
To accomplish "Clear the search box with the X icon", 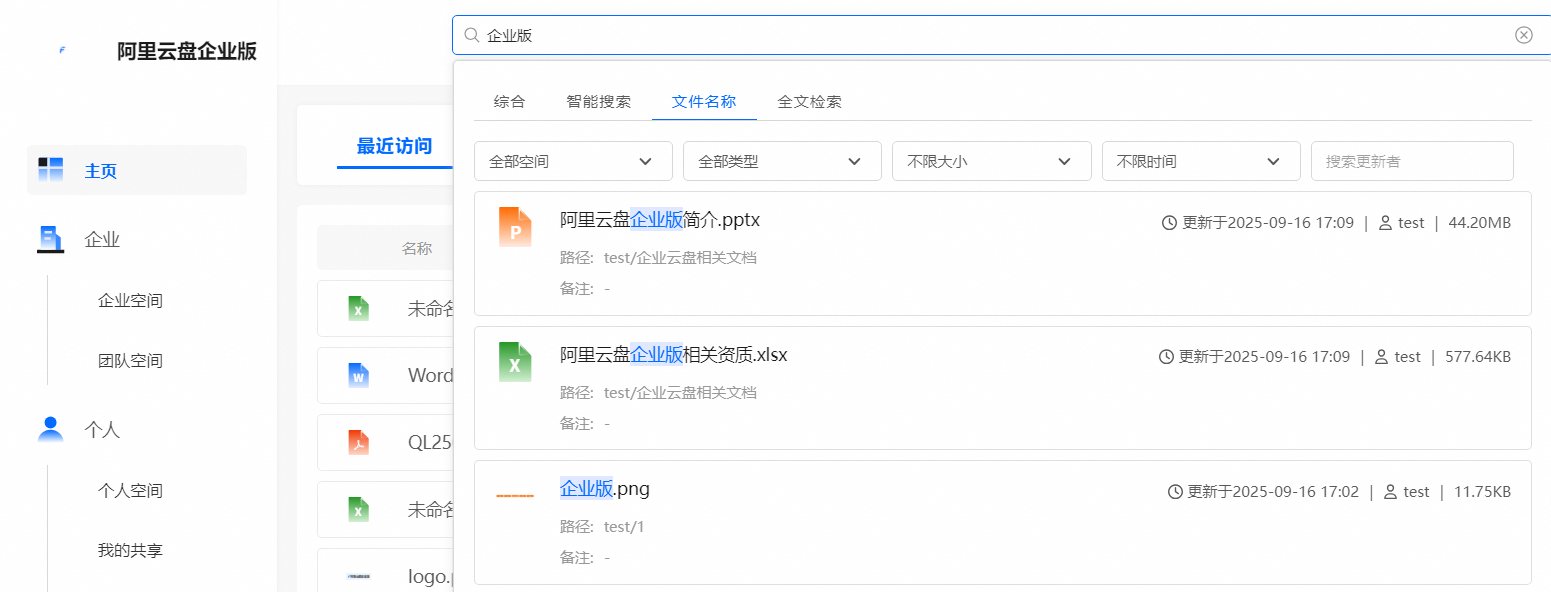I will [1524, 35].
